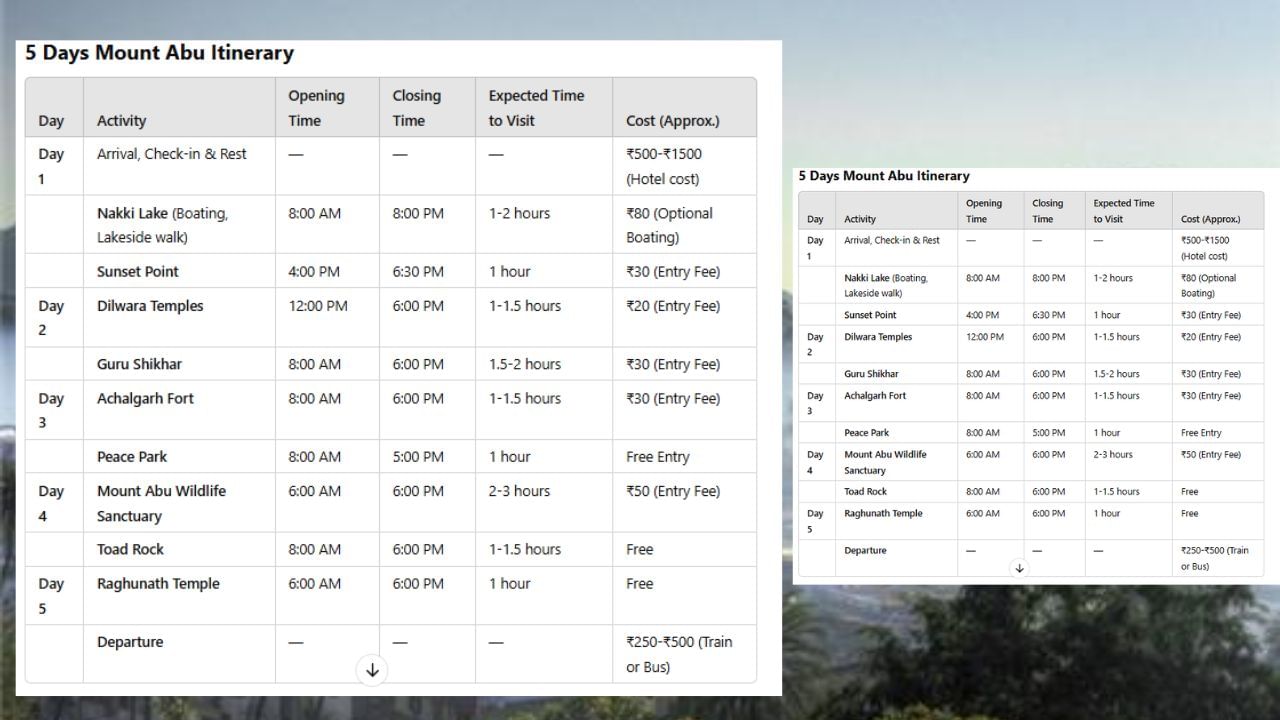Screen dimensions: 1280x720
Task: Click 'Day 5' cell in the large table
Action: coord(51,596)
